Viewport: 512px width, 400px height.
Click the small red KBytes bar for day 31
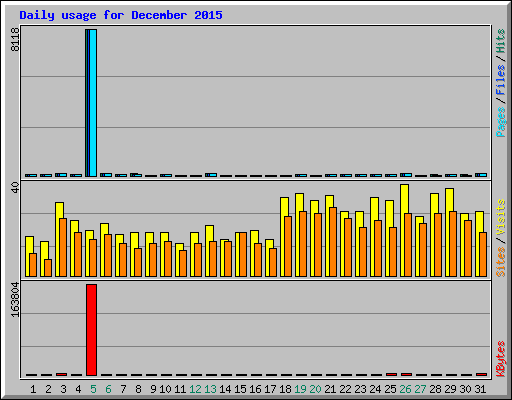pyautogui.click(x=481, y=374)
